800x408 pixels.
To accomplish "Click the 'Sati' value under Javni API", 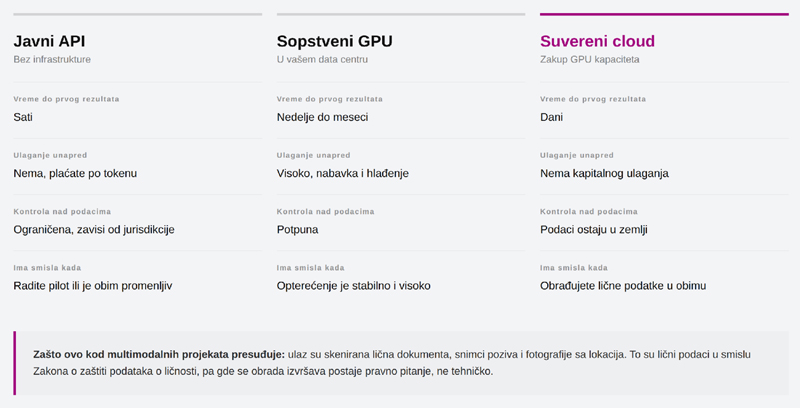I will (x=23, y=117).
